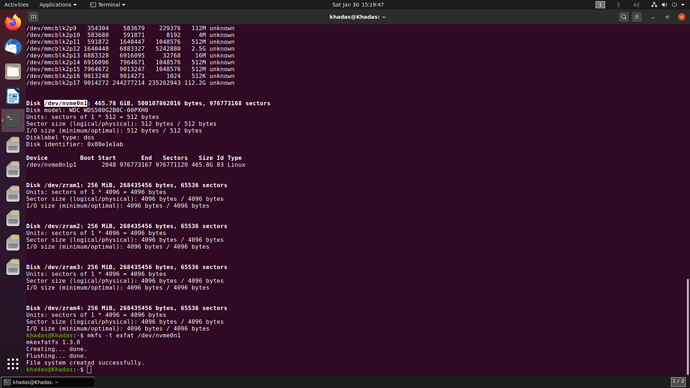This screenshot has height=388, width=690.
Task: Open the Activities overview
Action: 16,4
